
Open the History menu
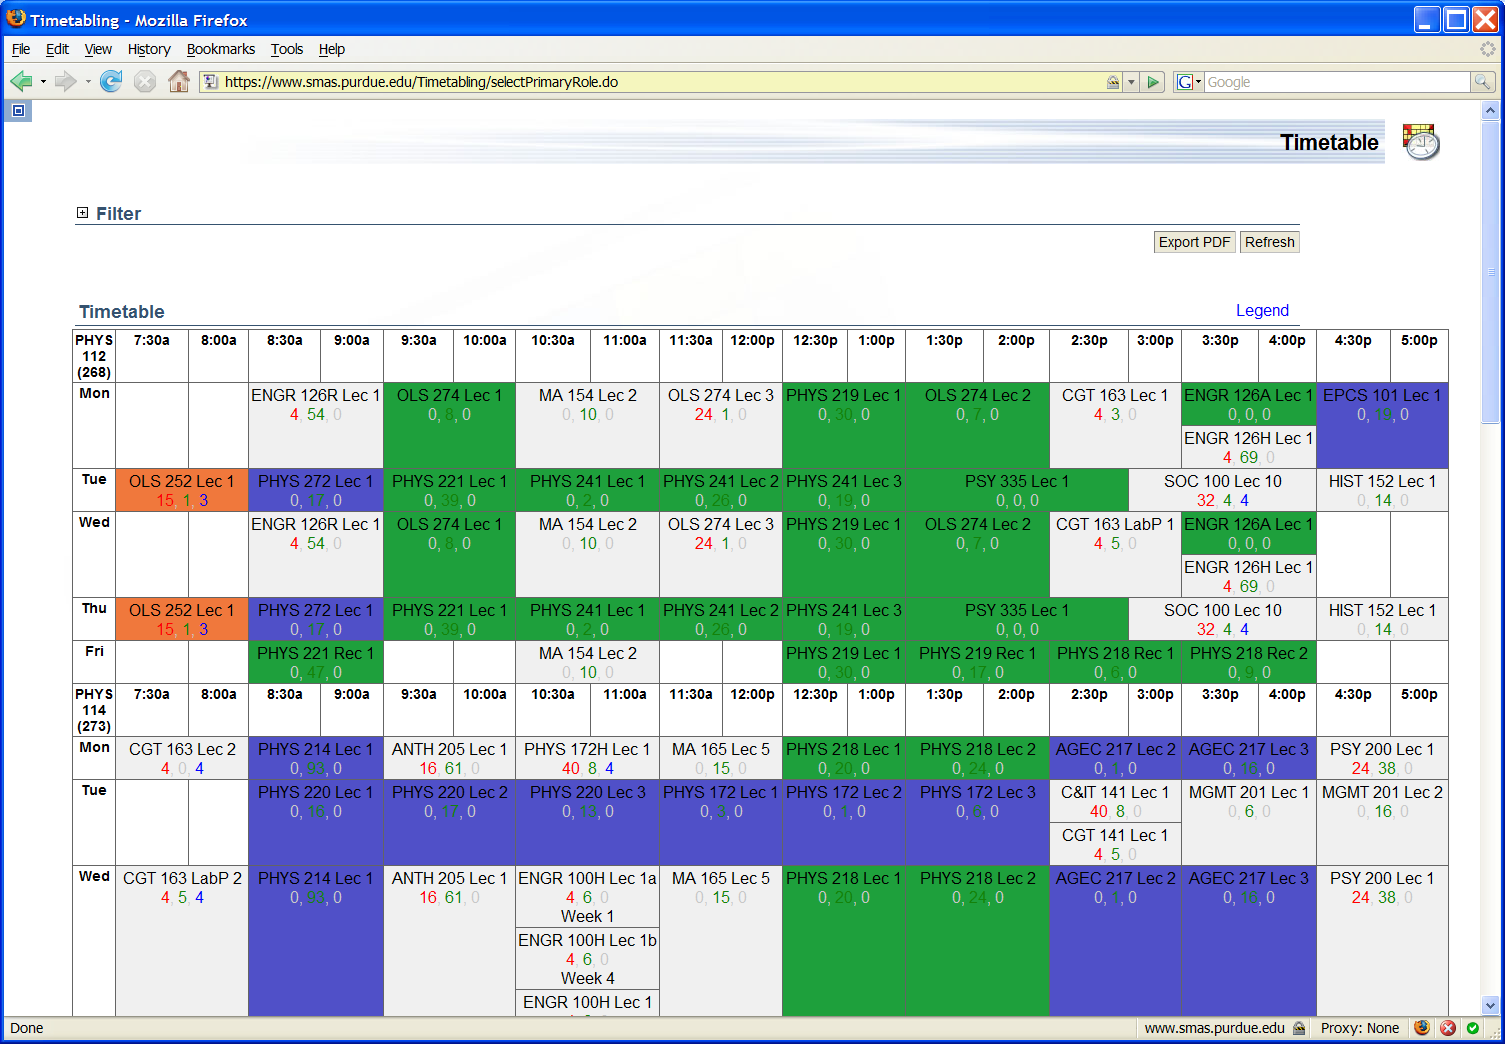click(149, 49)
